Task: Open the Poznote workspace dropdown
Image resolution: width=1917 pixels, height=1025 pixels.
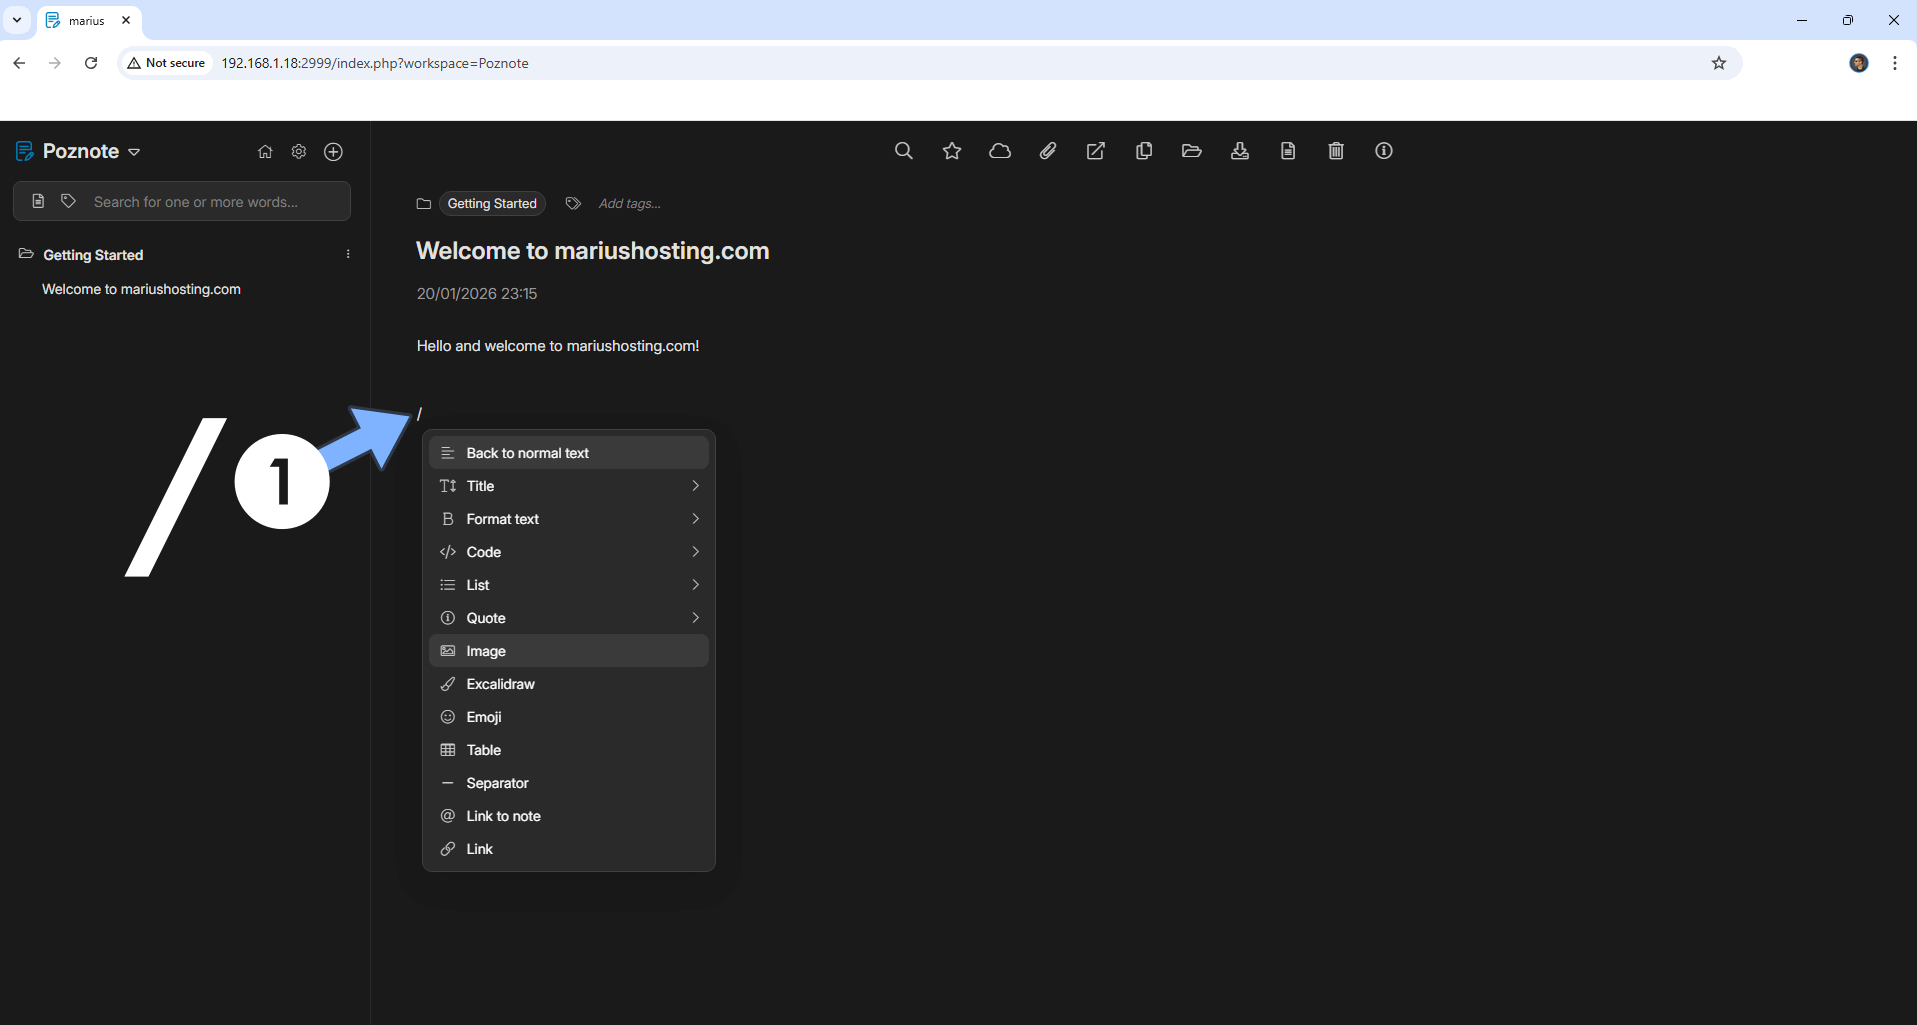Action: coord(134,152)
